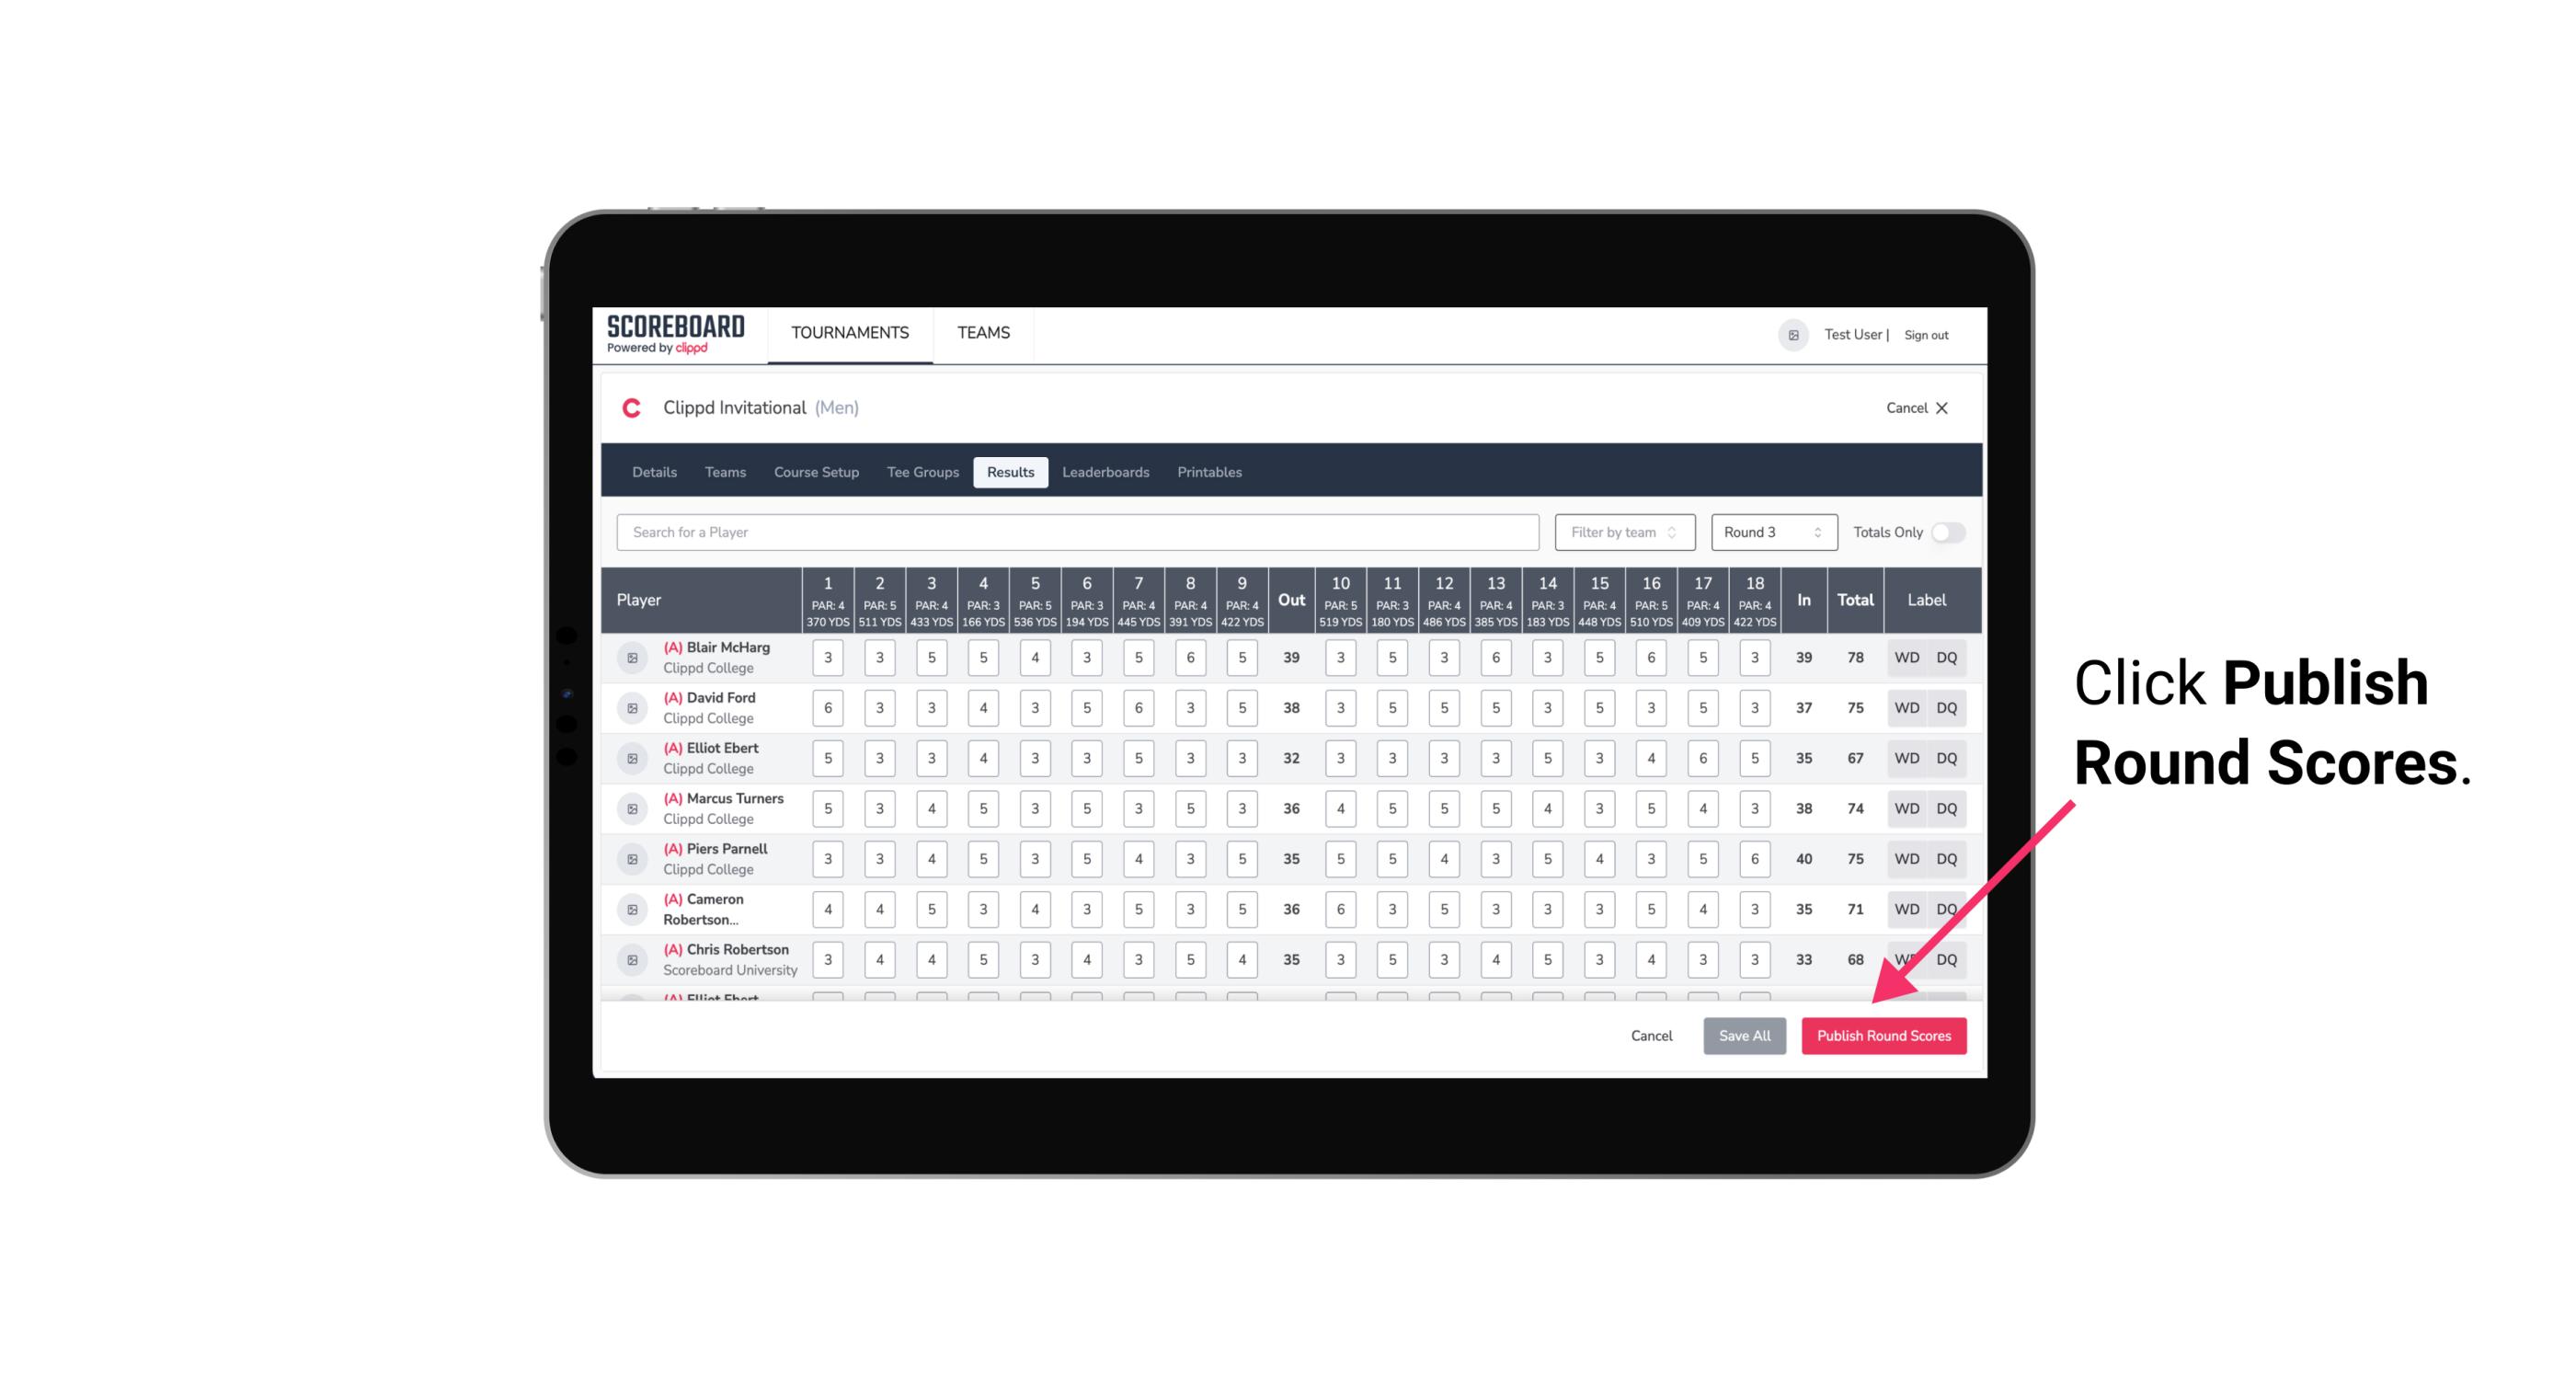Toggle WD status for Piers Parnell
Screen dimensions: 2576x1386
coord(1906,859)
